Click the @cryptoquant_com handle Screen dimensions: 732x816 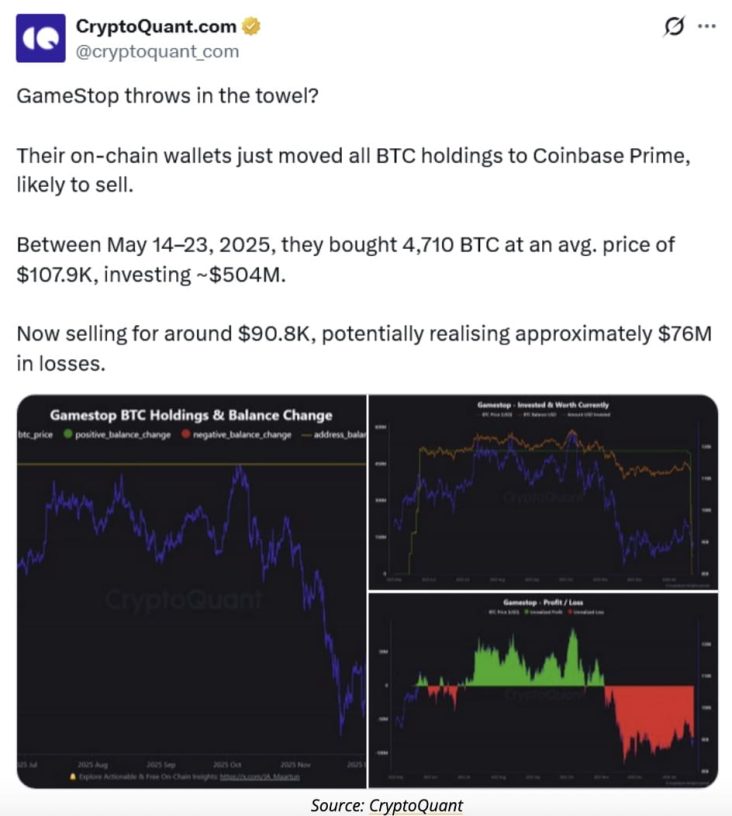click(158, 51)
